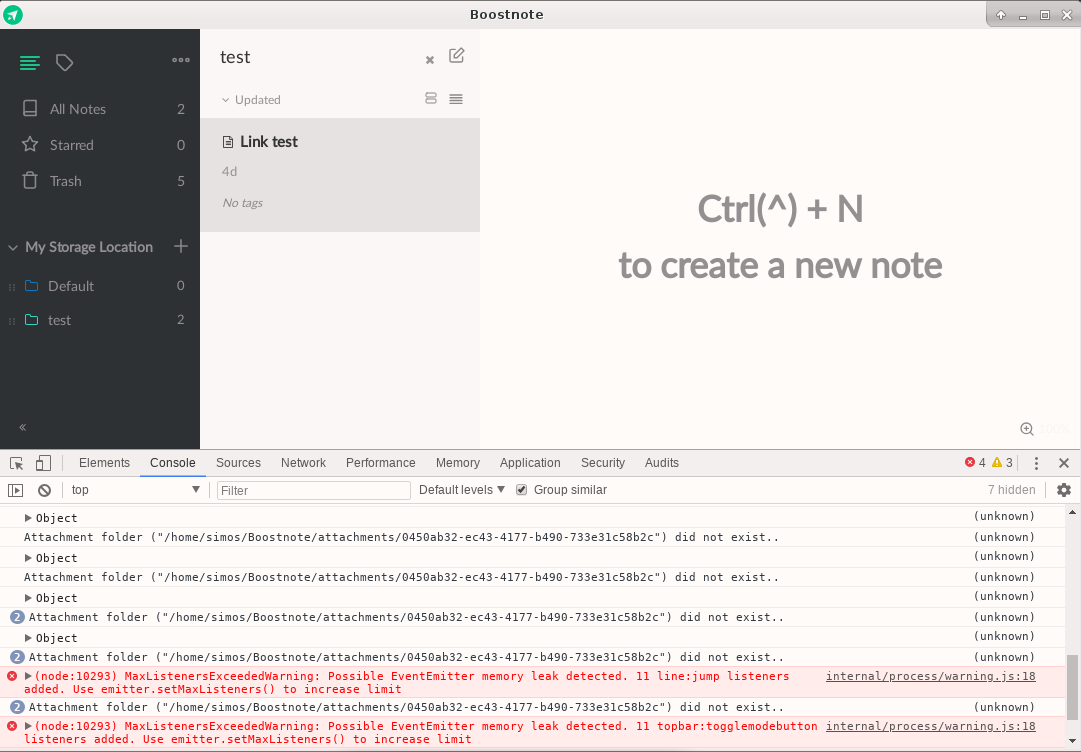The image size is (1081, 752).
Task: Open the tags view icon
Action: pos(64,63)
